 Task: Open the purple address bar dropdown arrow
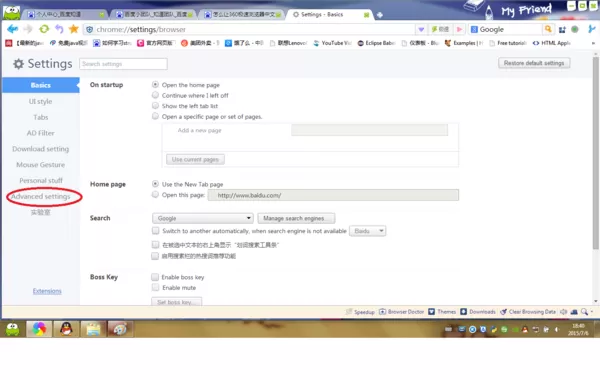(x=421, y=29)
